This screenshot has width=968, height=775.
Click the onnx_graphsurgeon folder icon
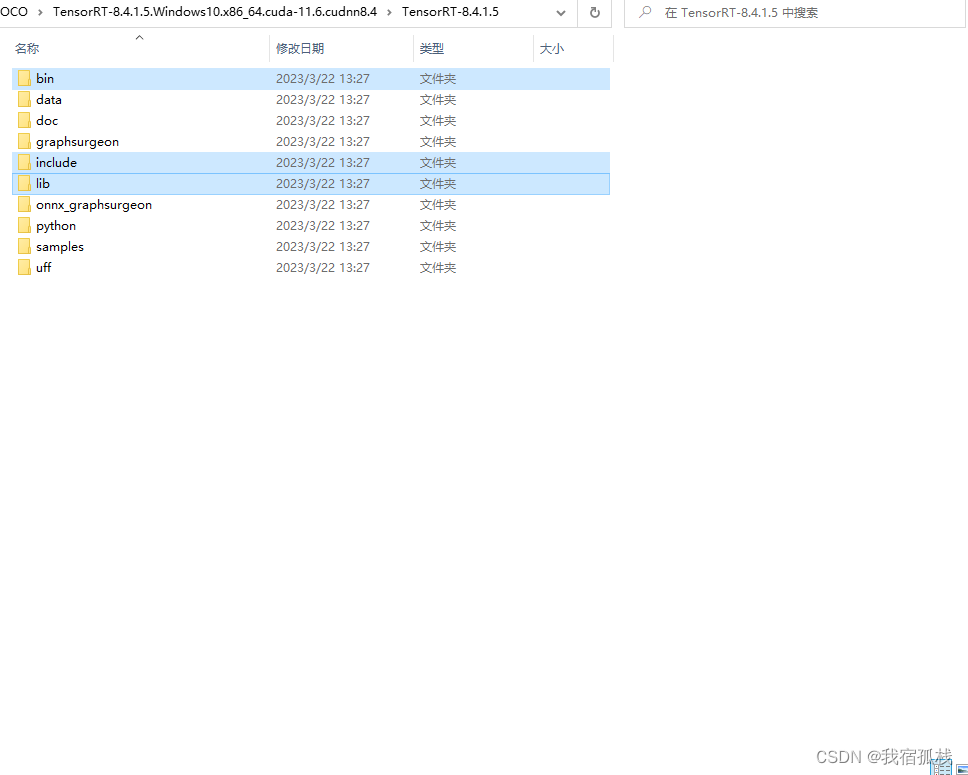(x=24, y=204)
